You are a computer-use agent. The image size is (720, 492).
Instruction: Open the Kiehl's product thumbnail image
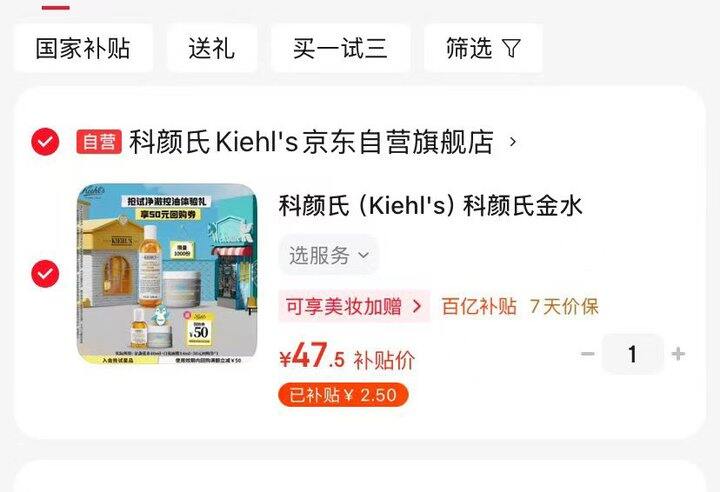[x=167, y=274]
